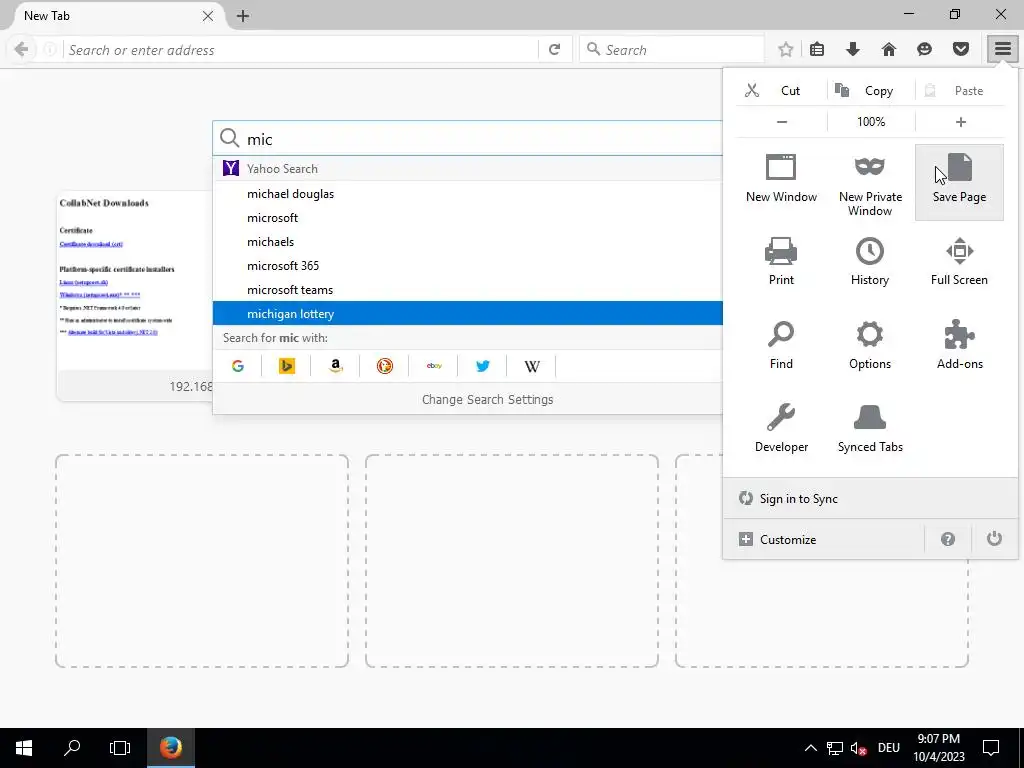
Task: Open Synced Tabs
Action: 870,428
